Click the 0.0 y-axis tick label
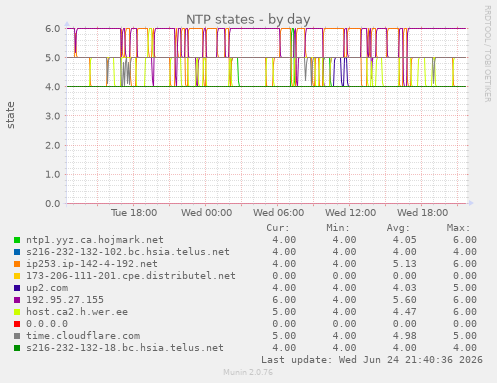497x383 pixels. (x=53, y=204)
